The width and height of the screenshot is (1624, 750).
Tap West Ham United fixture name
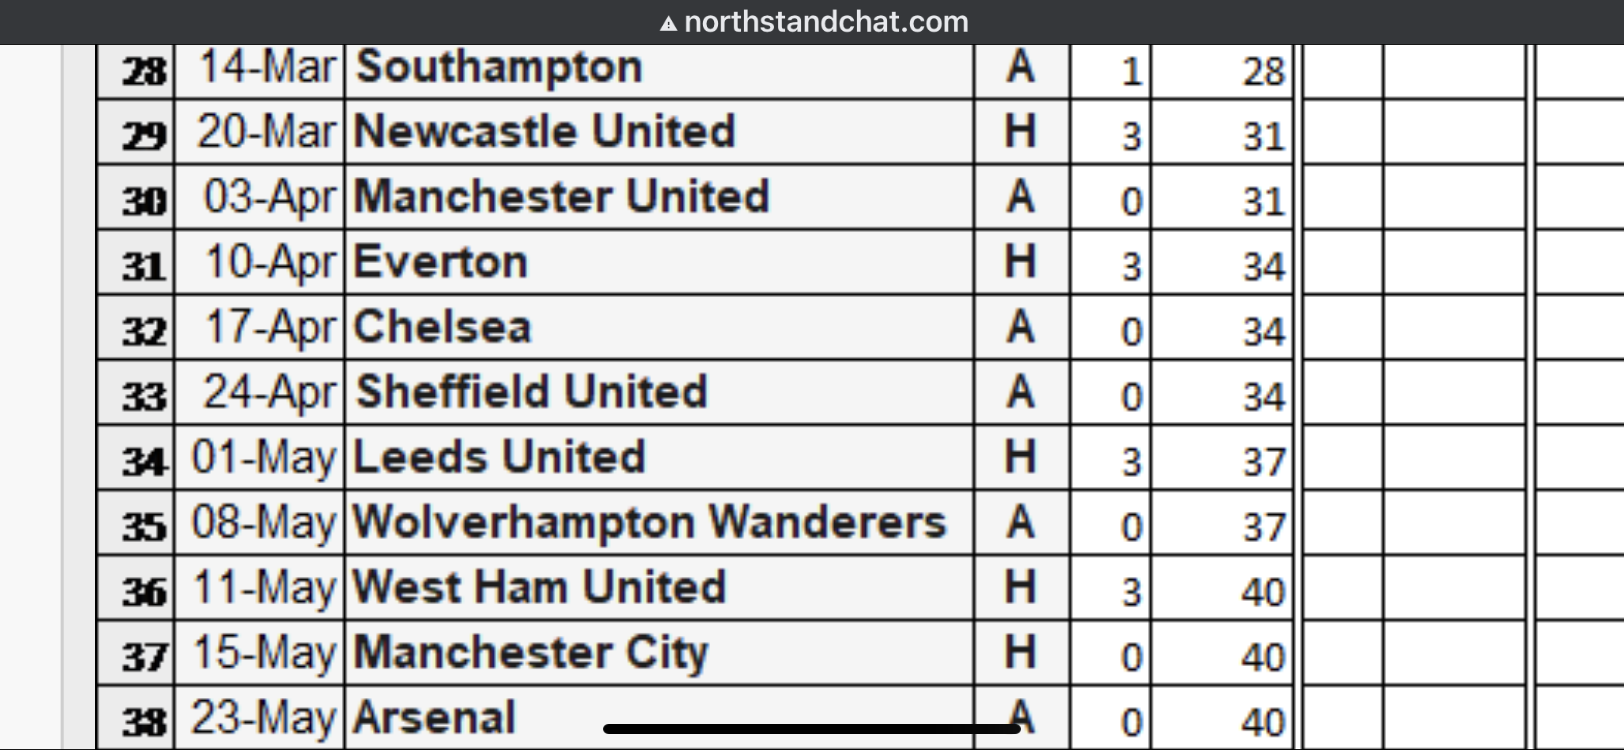539,587
